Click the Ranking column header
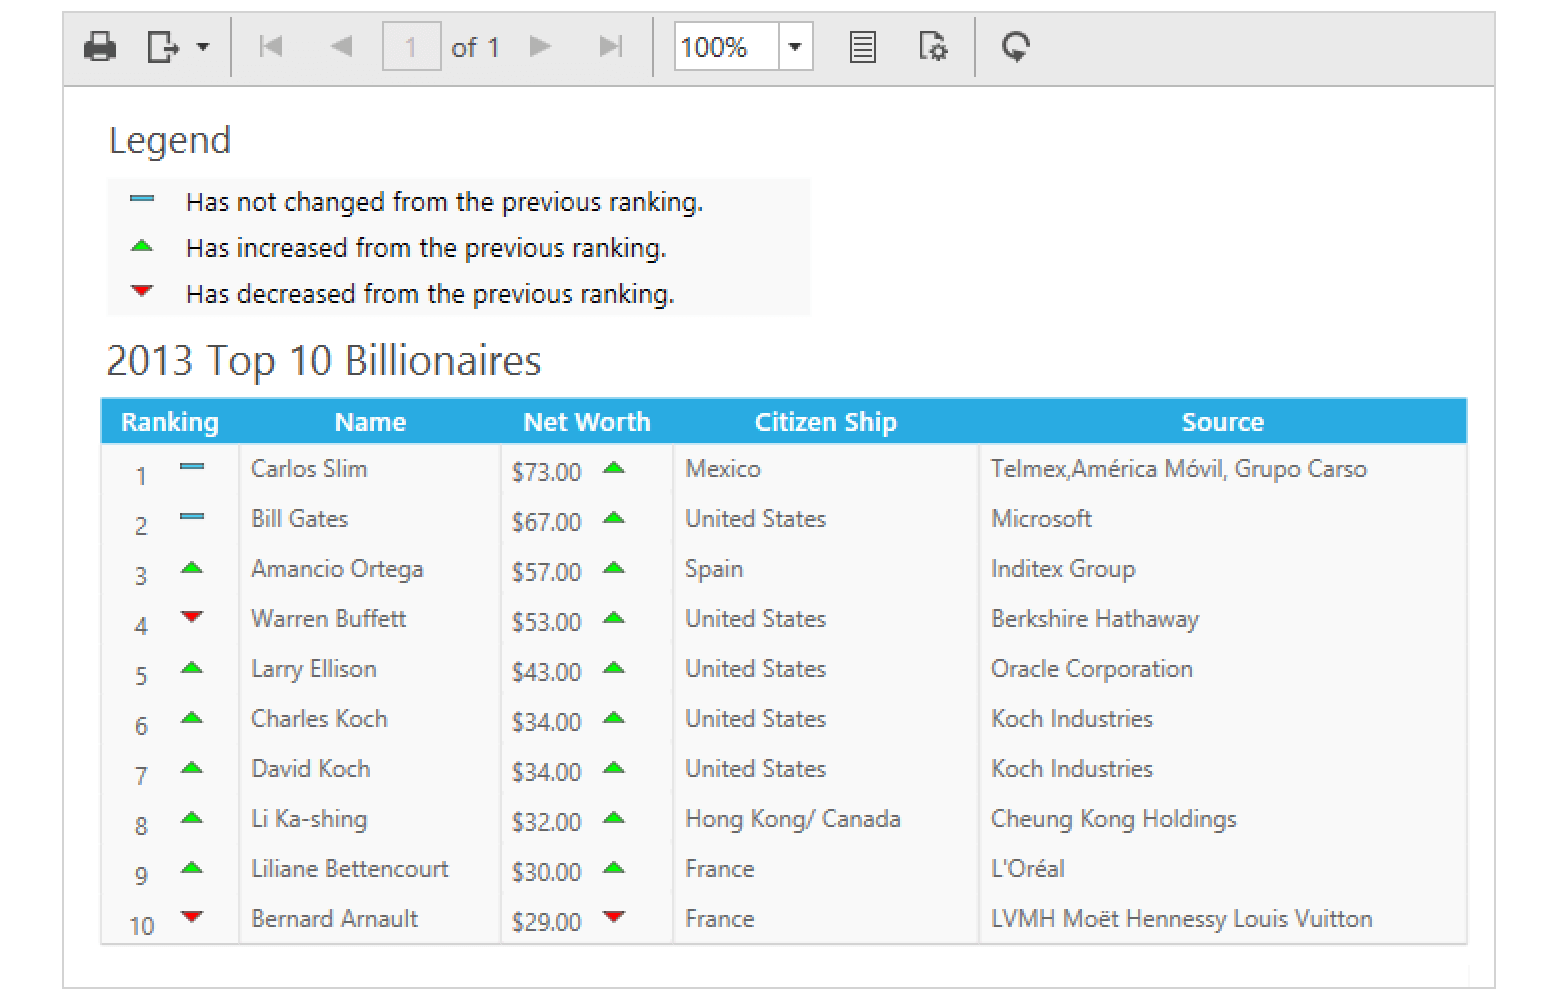Image resolution: width=1560 pixels, height=1000 pixels. pyautogui.click(x=170, y=422)
